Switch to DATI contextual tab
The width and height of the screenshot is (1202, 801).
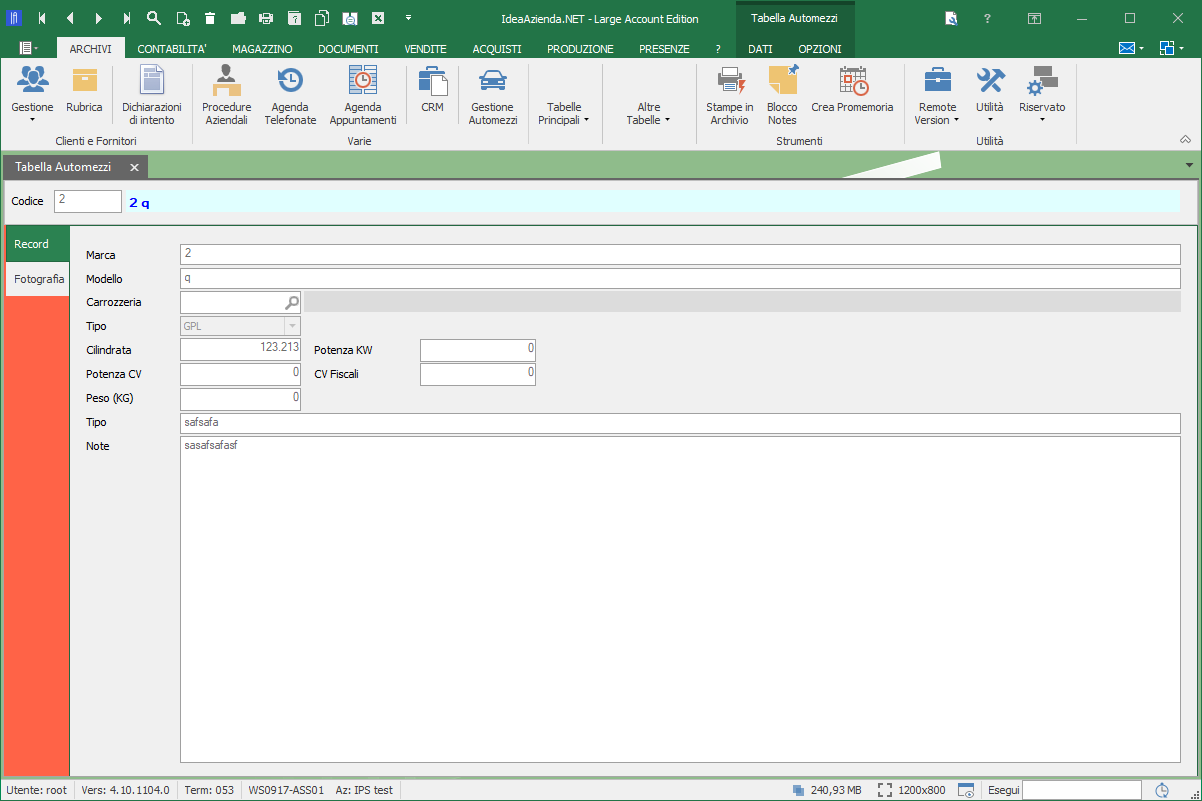click(x=760, y=49)
